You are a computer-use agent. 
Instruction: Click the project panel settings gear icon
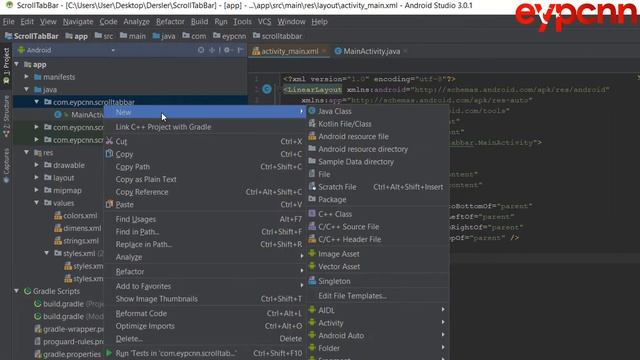click(x=227, y=50)
